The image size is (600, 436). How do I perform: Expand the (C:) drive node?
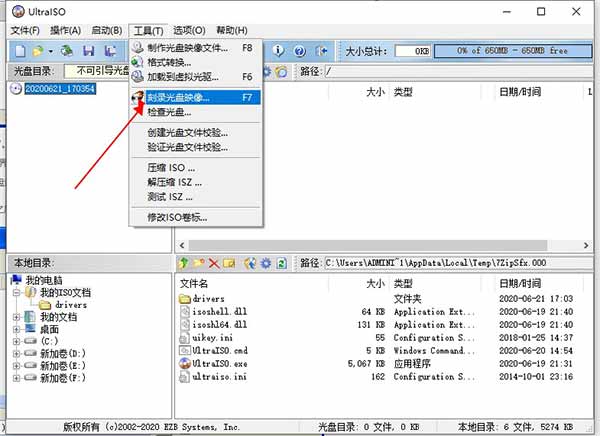pyautogui.click(x=16, y=341)
